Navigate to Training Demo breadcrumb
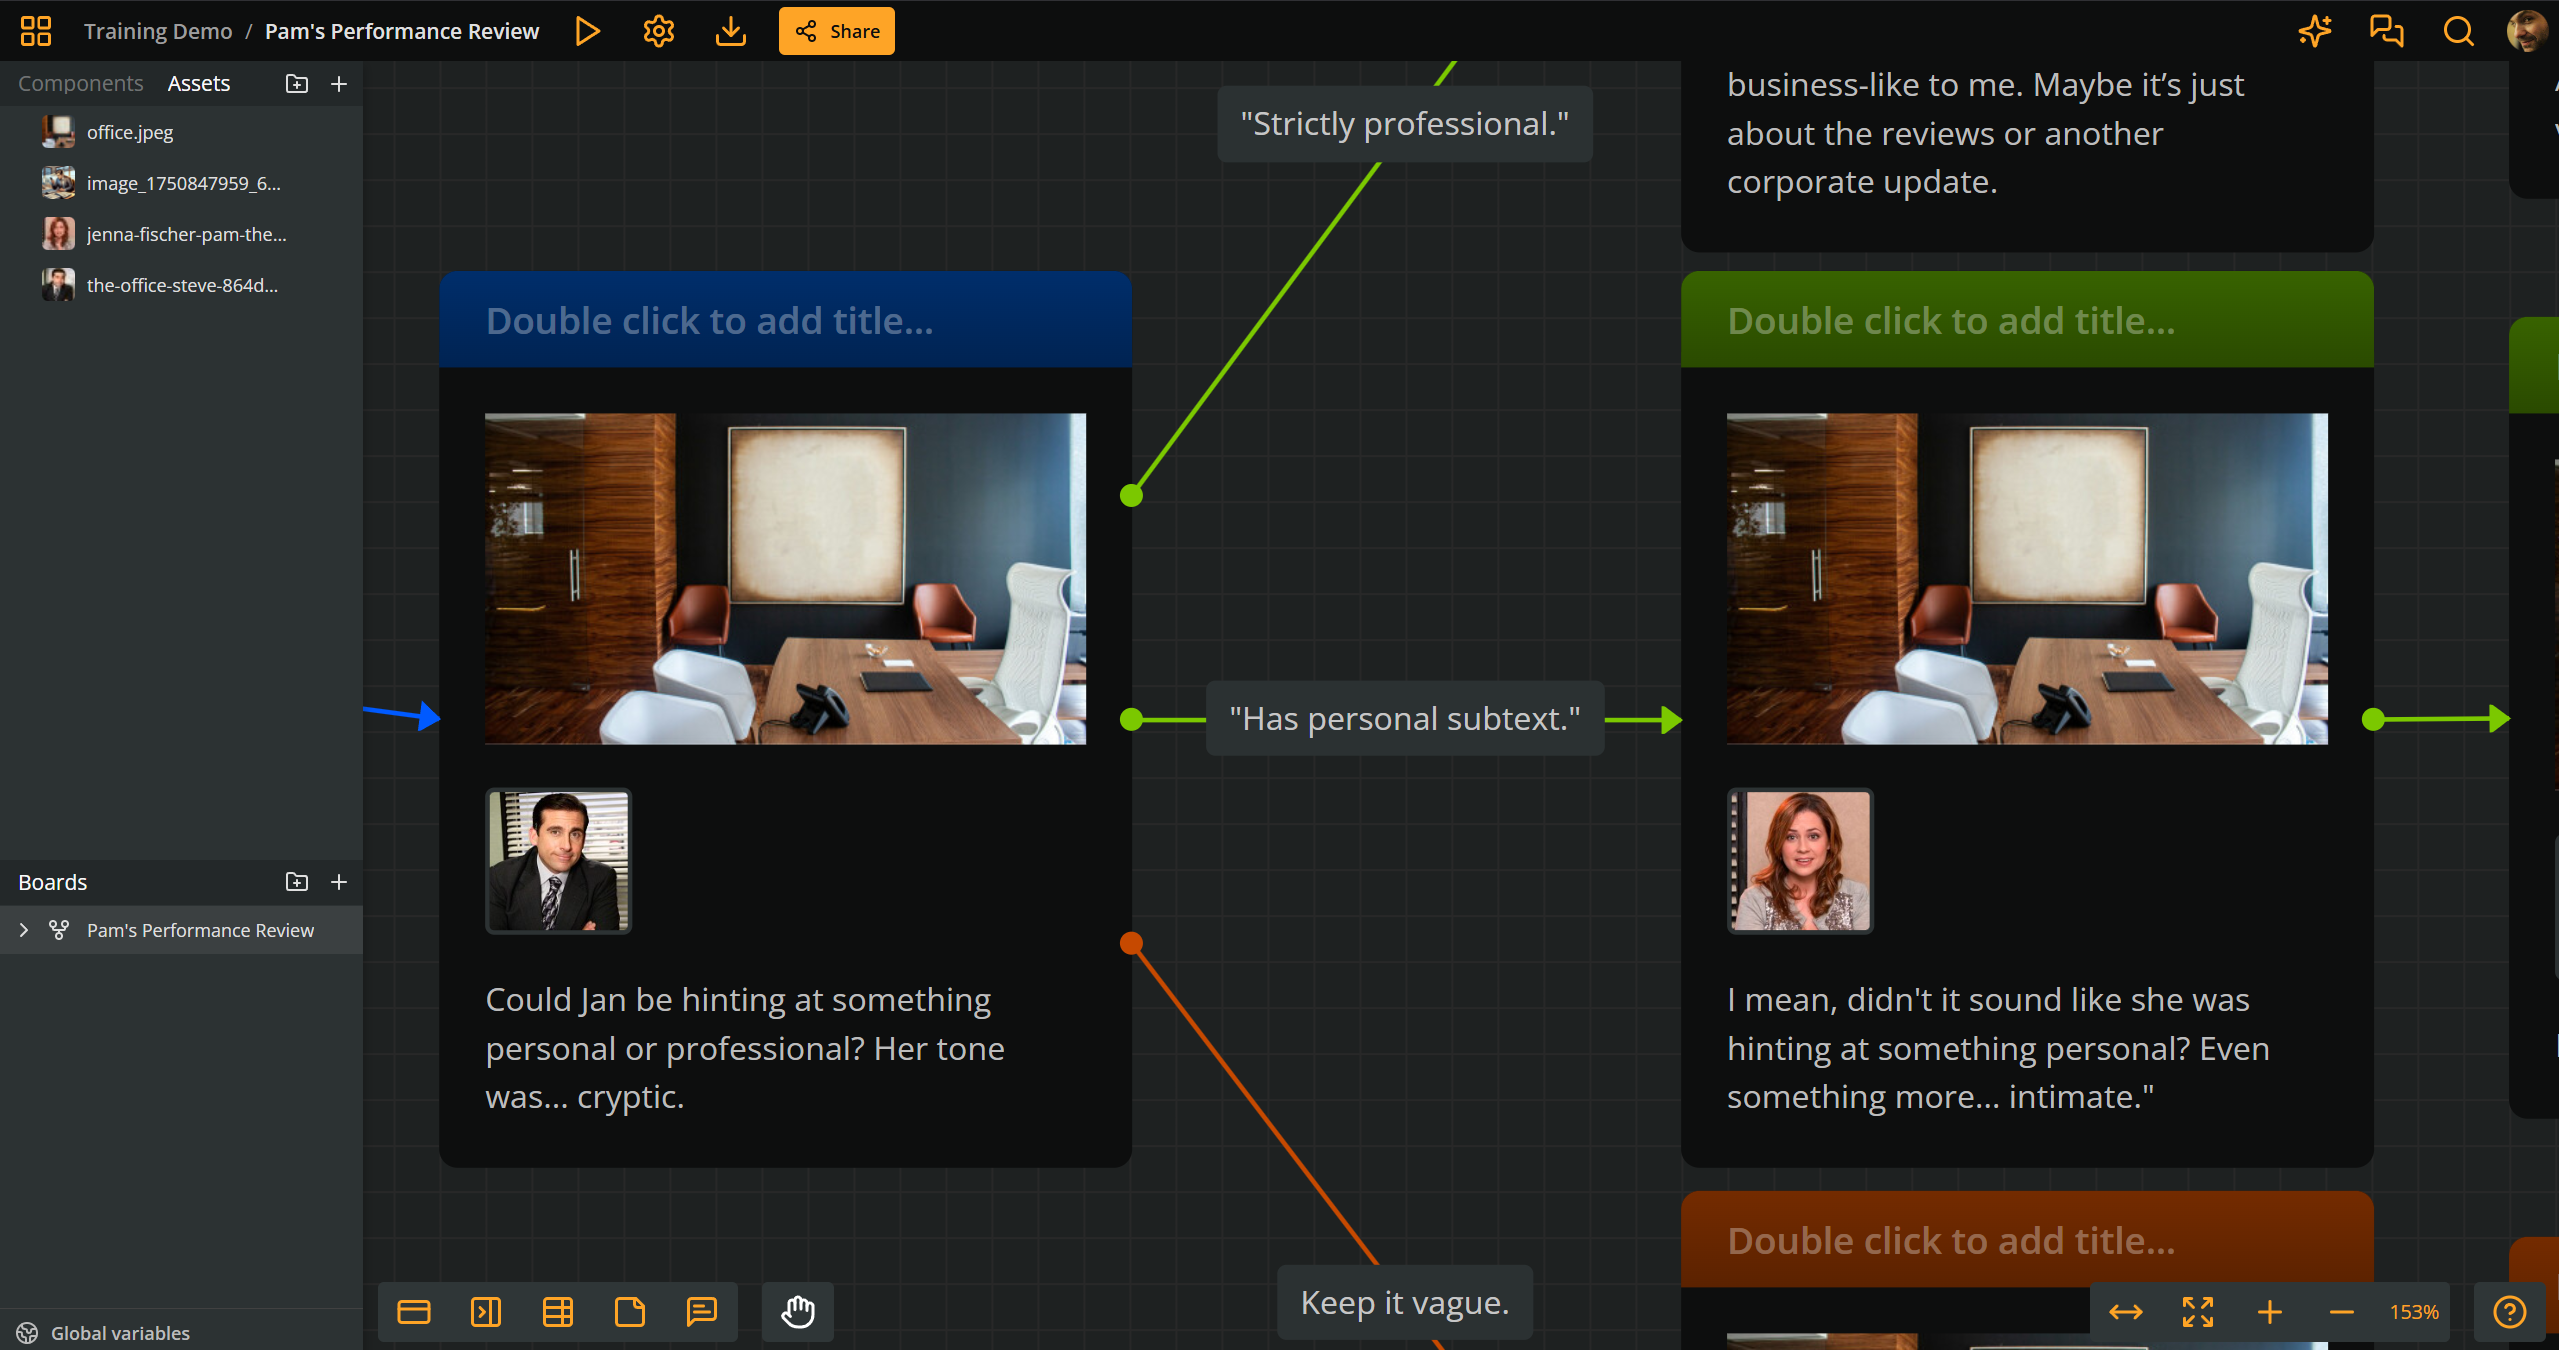The height and width of the screenshot is (1350, 2559). [157, 30]
